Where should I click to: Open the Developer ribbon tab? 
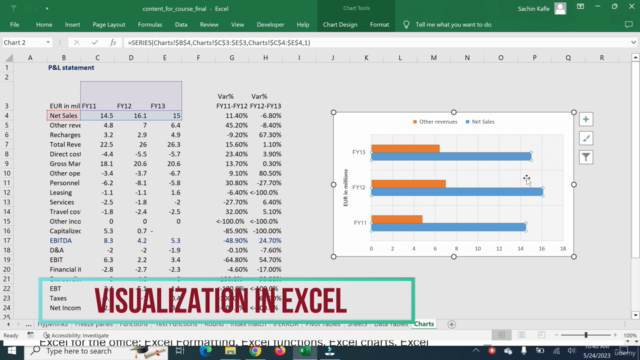tap(270, 24)
